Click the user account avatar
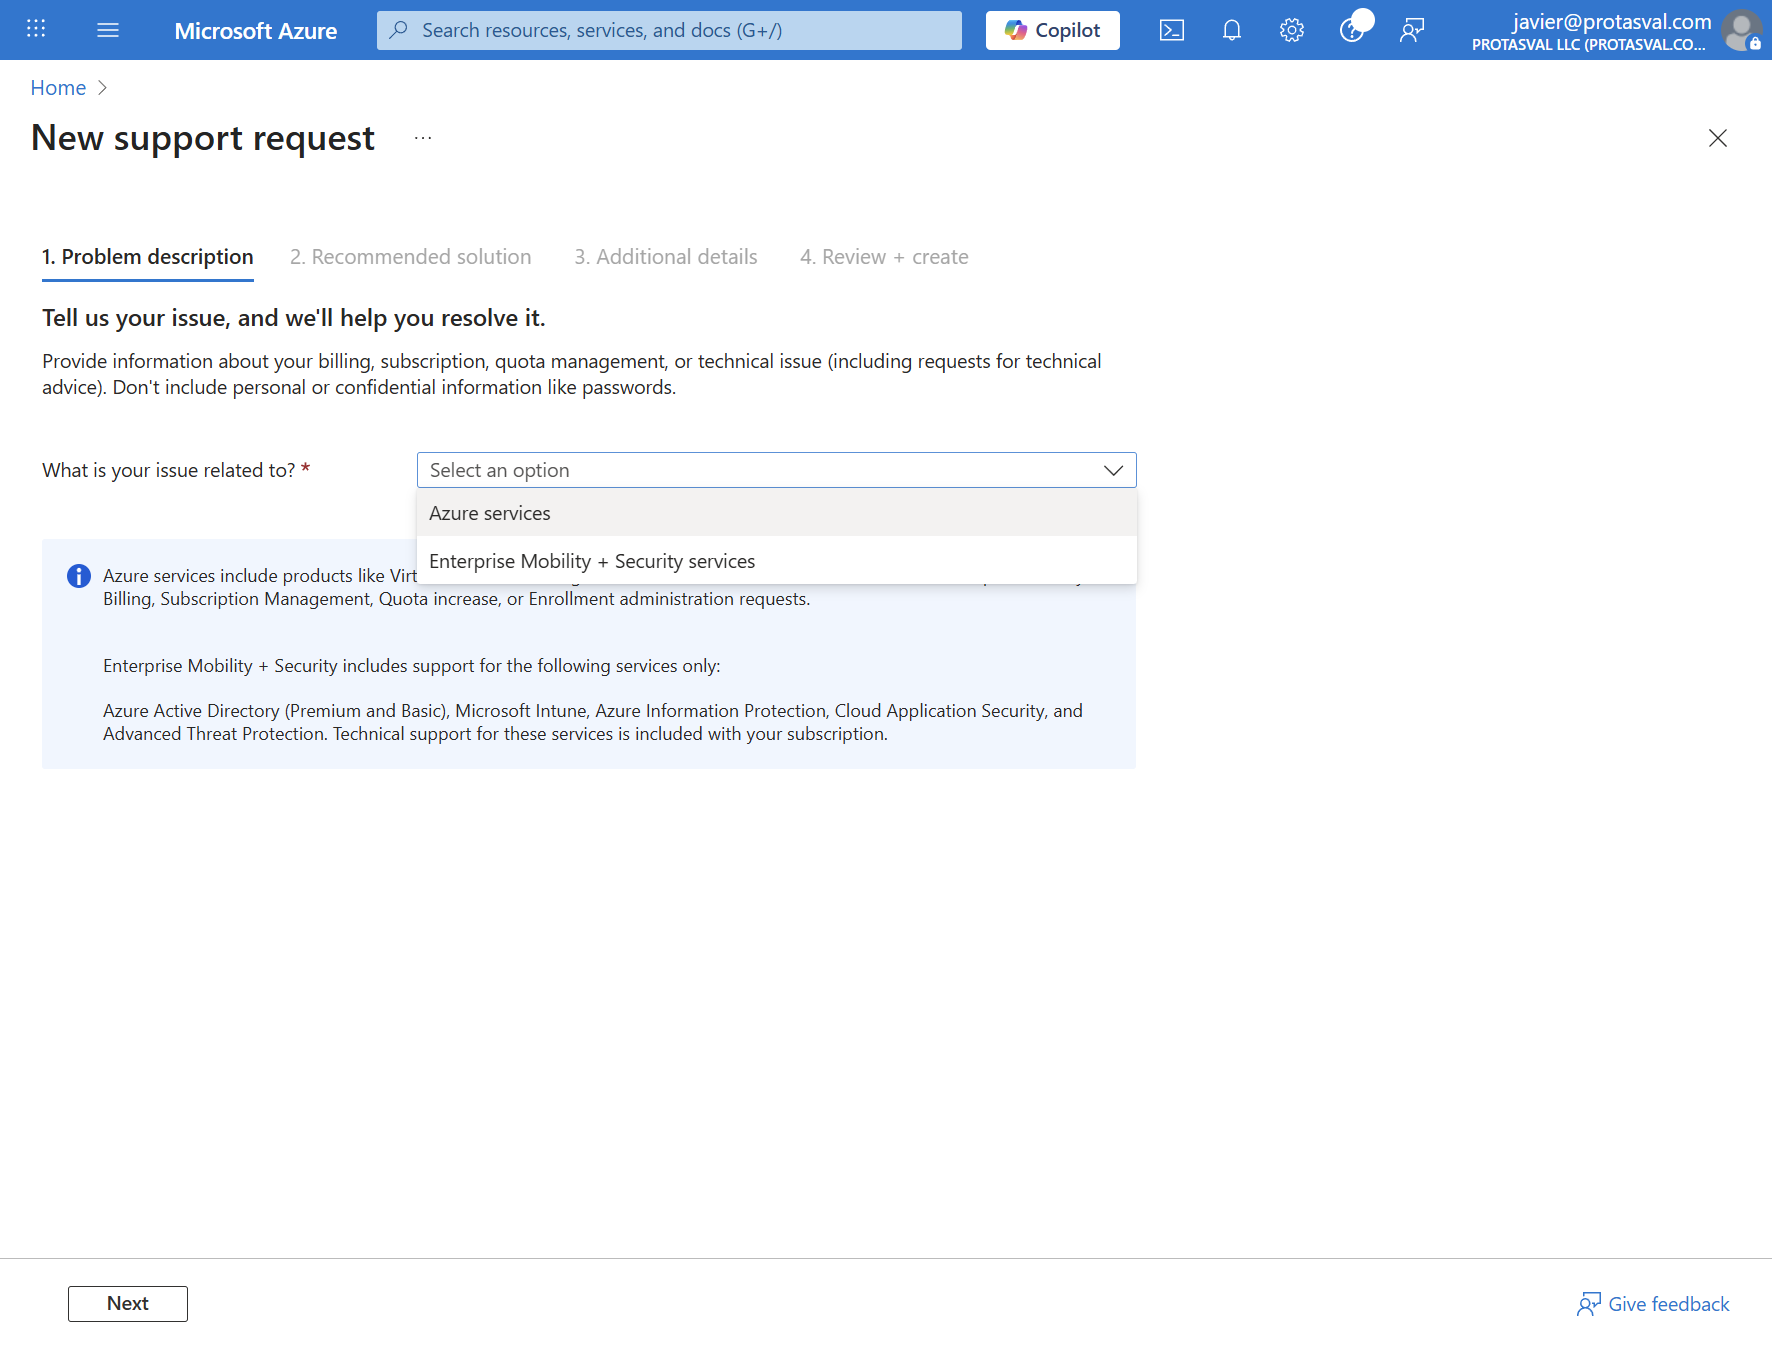 pos(1741,30)
